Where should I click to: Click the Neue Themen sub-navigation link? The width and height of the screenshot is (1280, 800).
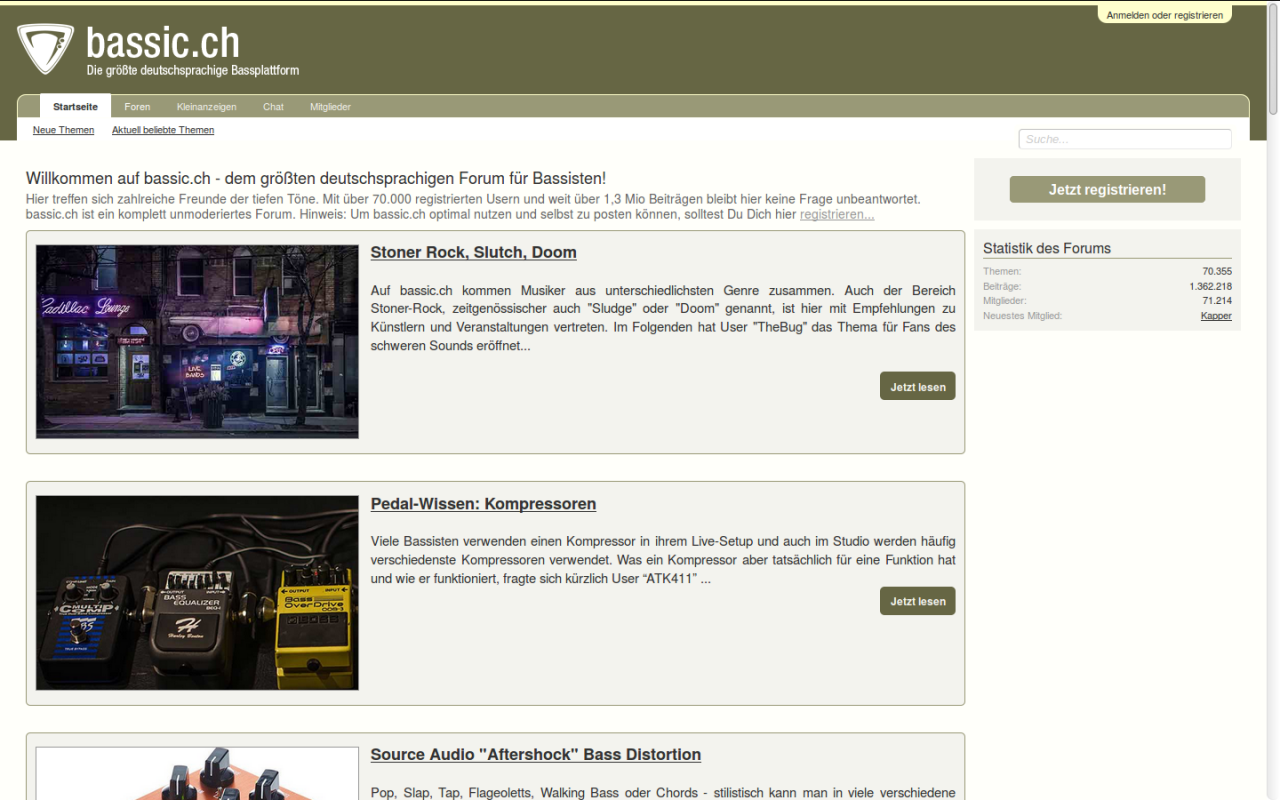click(x=63, y=130)
